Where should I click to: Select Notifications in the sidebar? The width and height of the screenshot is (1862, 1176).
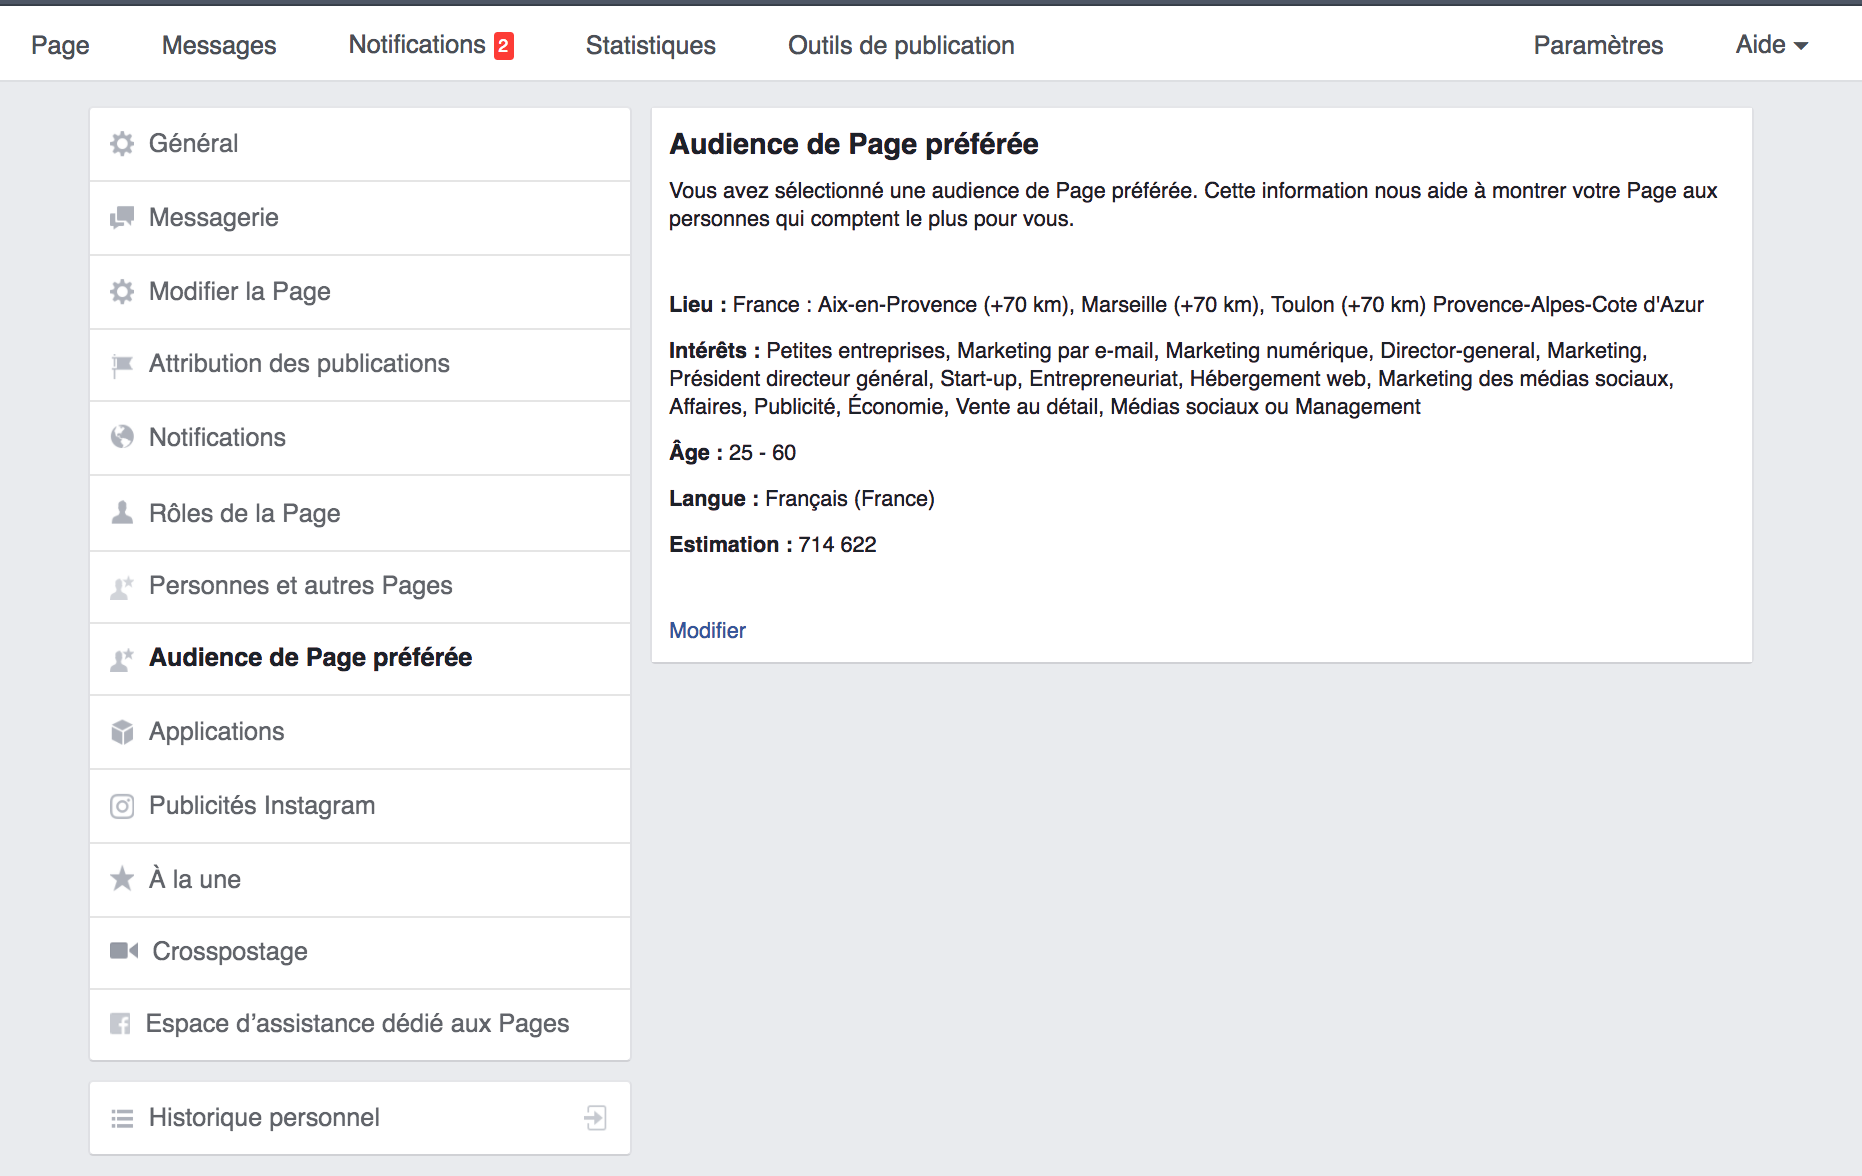[360, 438]
